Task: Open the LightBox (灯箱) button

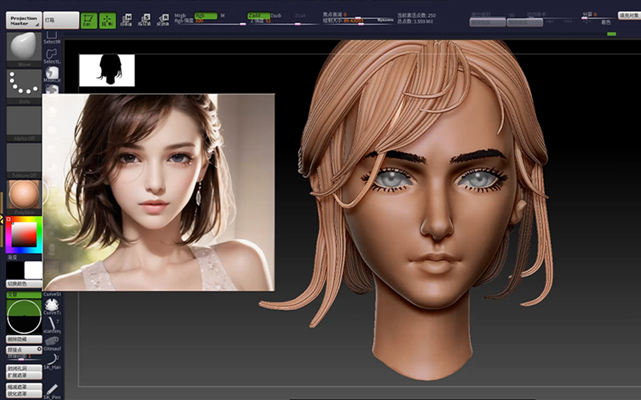Action: point(61,20)
